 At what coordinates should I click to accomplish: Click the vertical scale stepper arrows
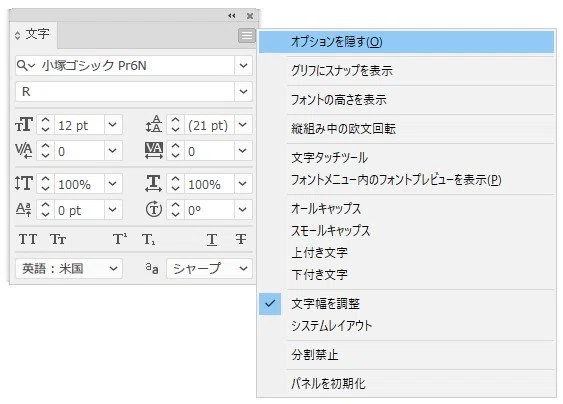[x=45, y=184]
